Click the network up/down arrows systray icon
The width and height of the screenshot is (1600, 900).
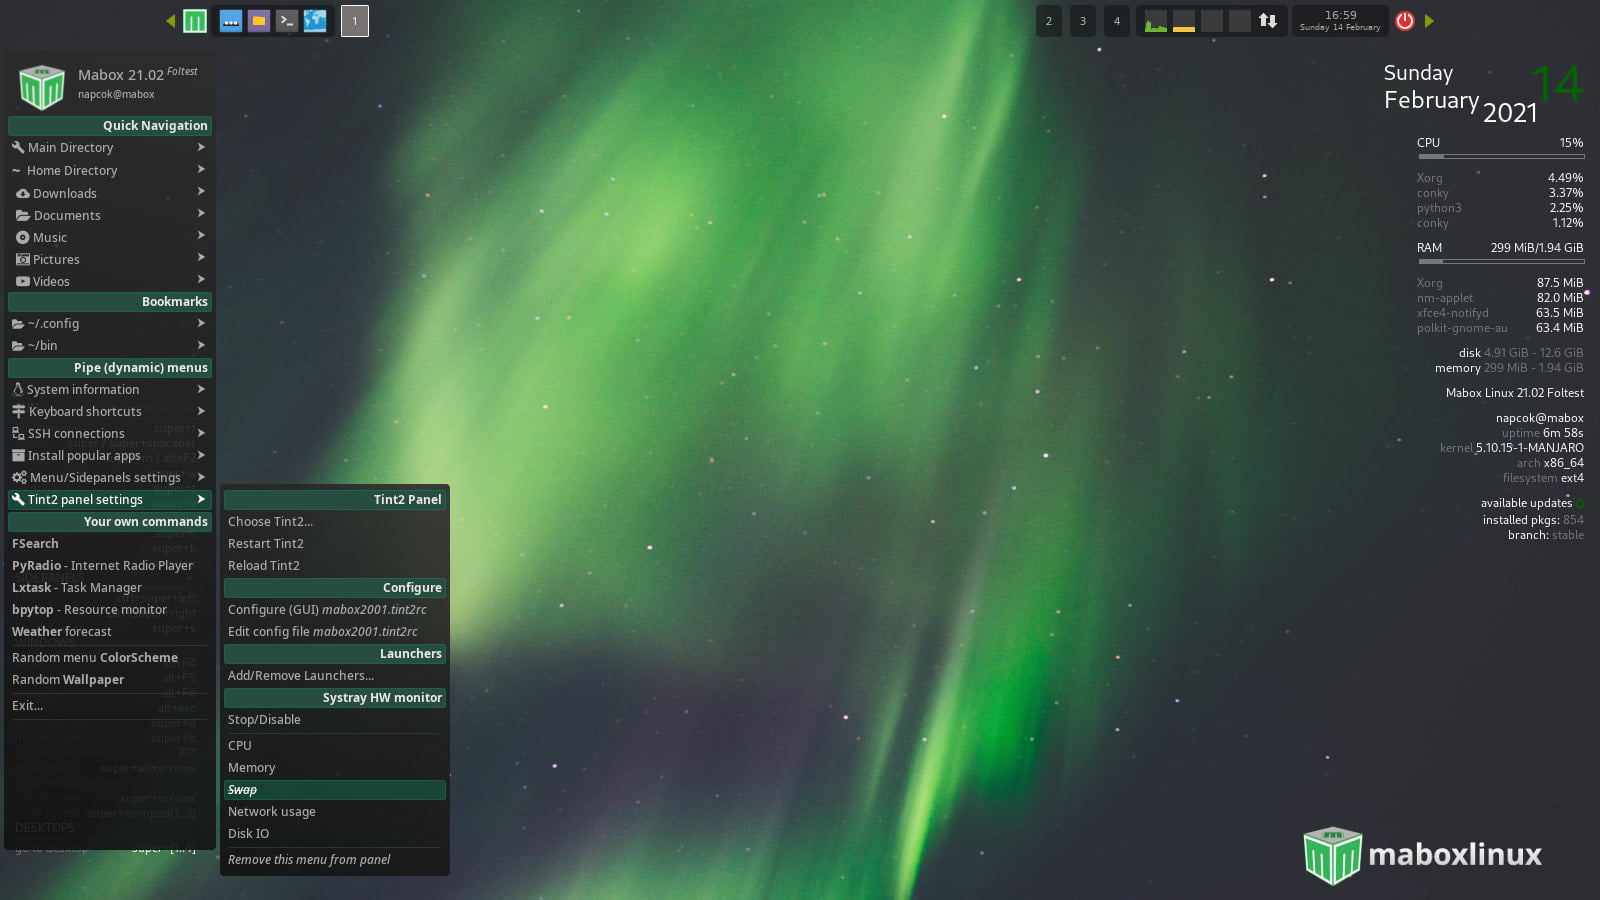(x=1268, y=20)
